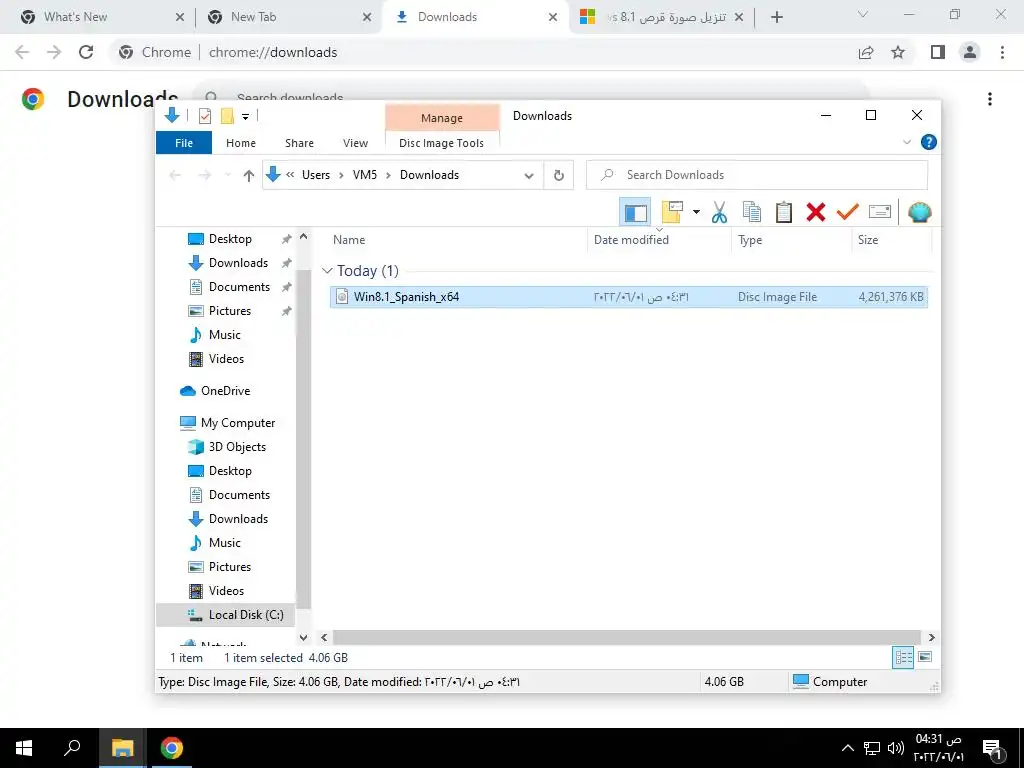
Task: Share this page icon in Chrome
Action: [866, 52]
